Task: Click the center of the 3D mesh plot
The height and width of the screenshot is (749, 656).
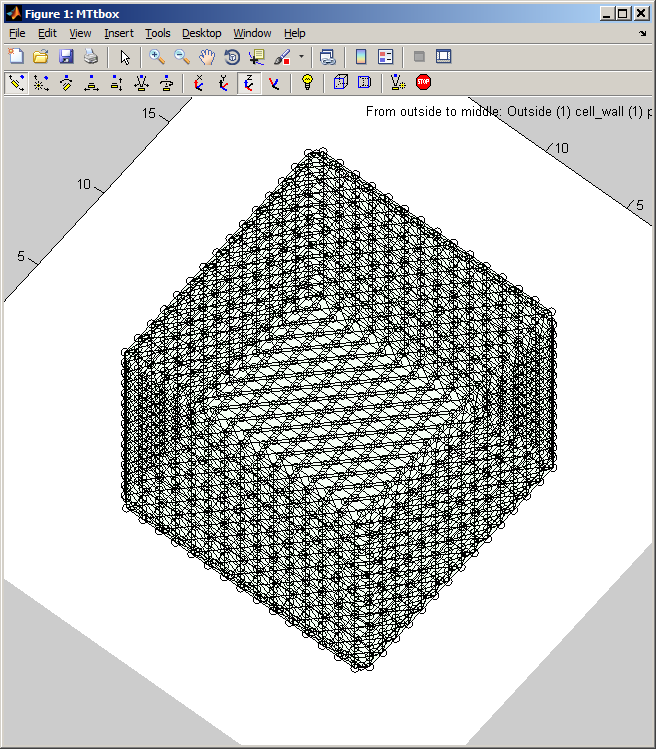Action: click(338, 410)
